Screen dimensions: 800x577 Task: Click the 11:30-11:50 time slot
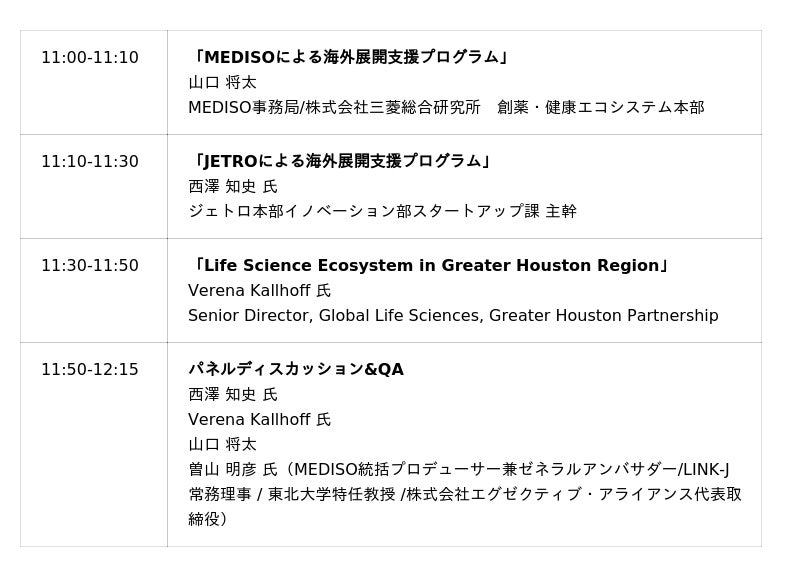click(x=90, y=266)
